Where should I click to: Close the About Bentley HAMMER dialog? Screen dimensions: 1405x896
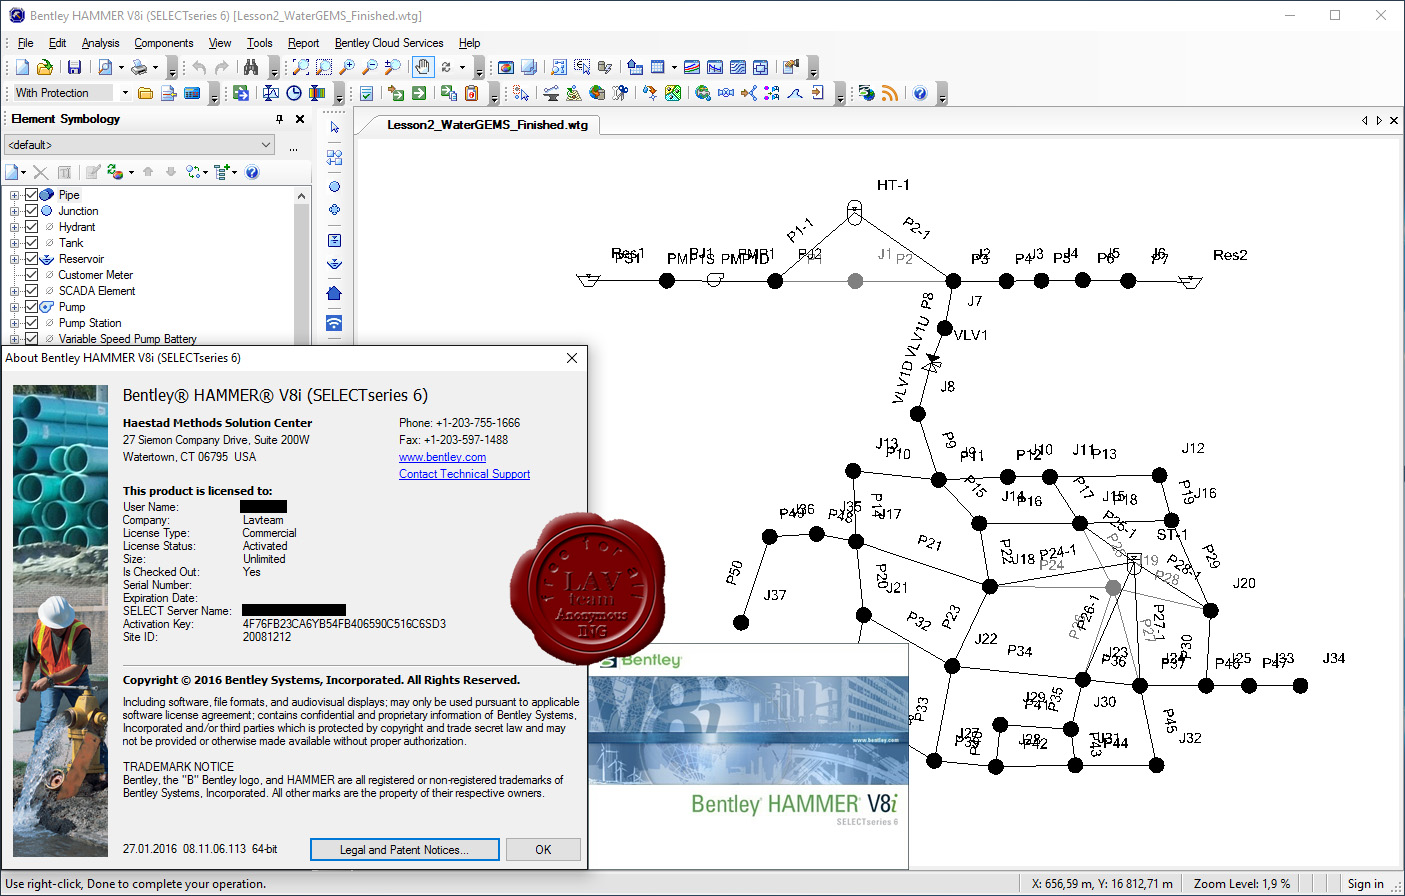click(x=572, y=358)
